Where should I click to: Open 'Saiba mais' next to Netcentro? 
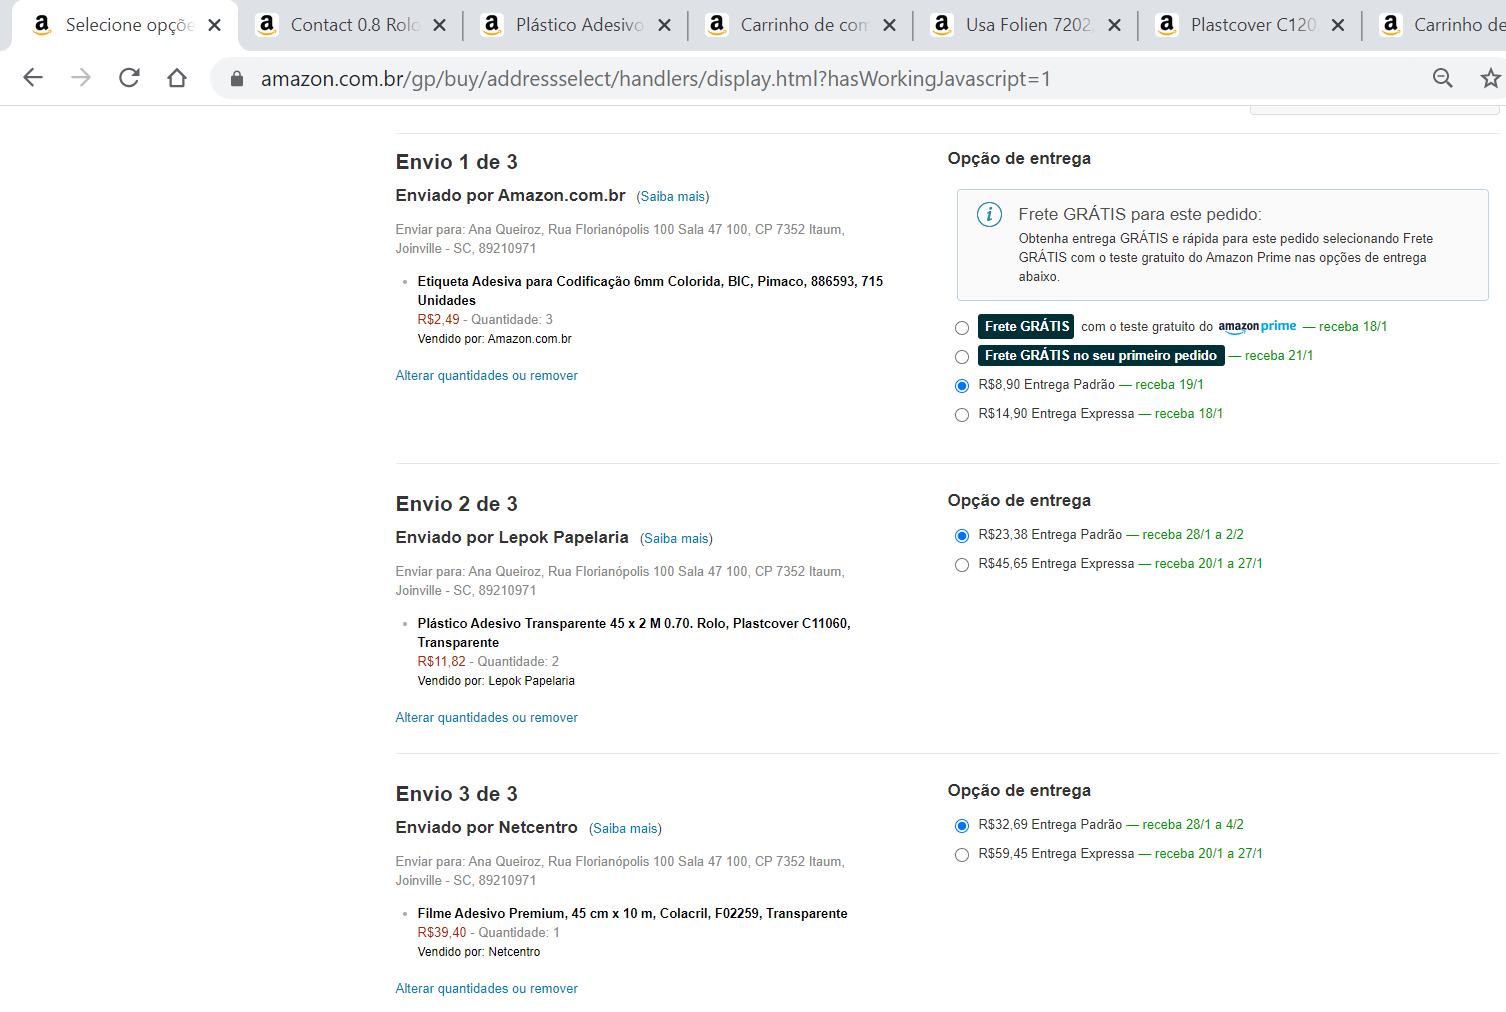click(x=625, y=829)
